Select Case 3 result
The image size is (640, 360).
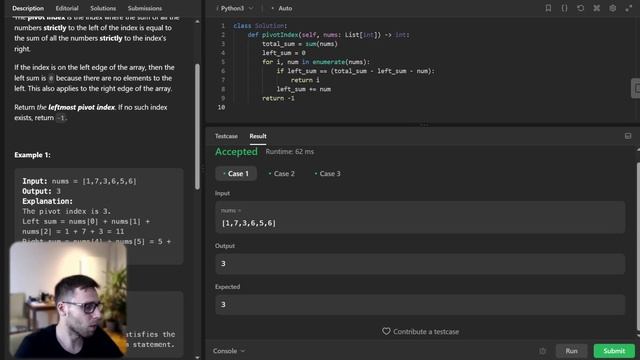(327, 173)
